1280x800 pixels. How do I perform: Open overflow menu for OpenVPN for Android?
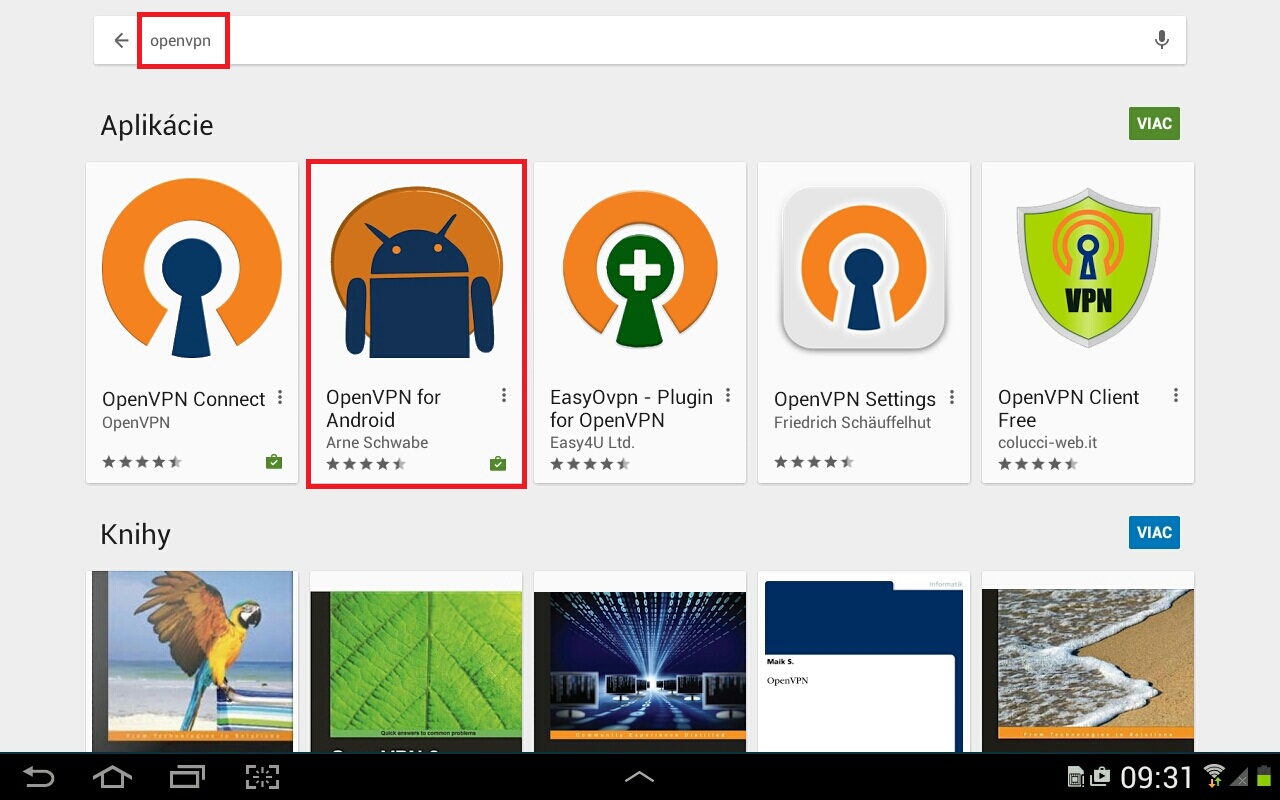pos(504,396)
